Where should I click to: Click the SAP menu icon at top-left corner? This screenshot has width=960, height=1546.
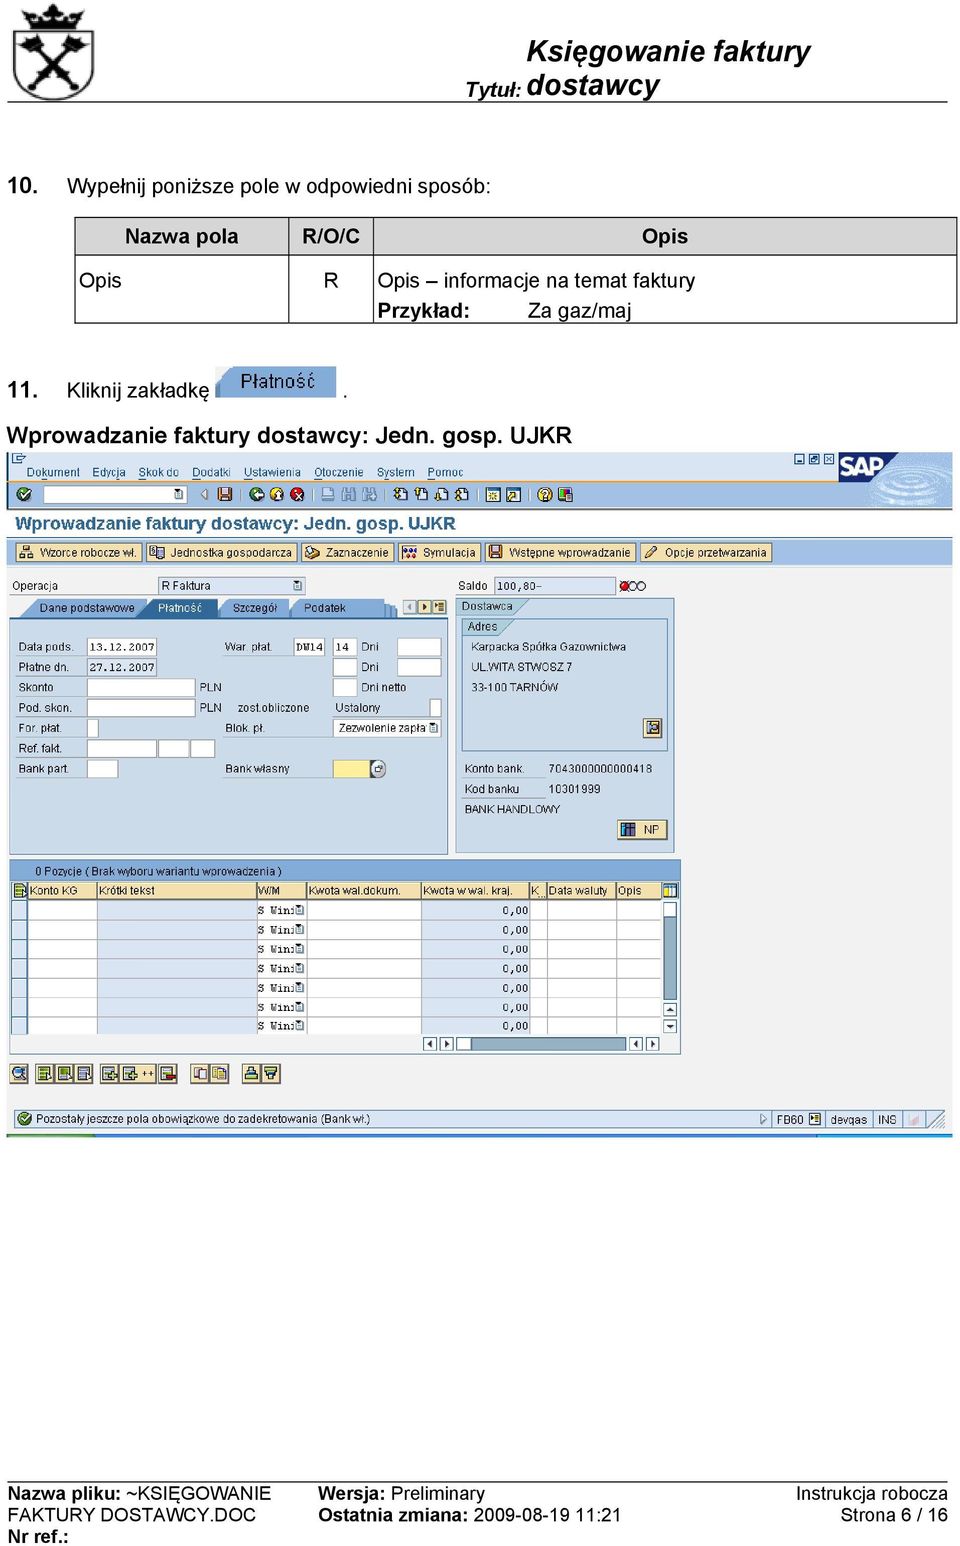pos(18,459)
